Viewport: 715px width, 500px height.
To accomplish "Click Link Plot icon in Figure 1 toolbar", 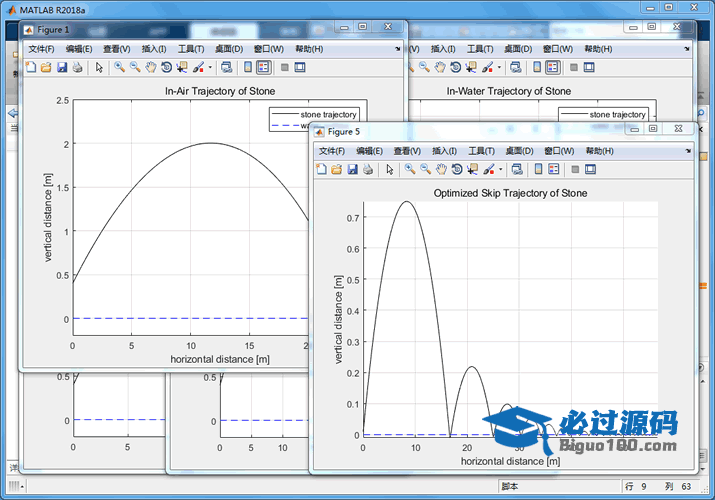I will (x=227, y=67).
